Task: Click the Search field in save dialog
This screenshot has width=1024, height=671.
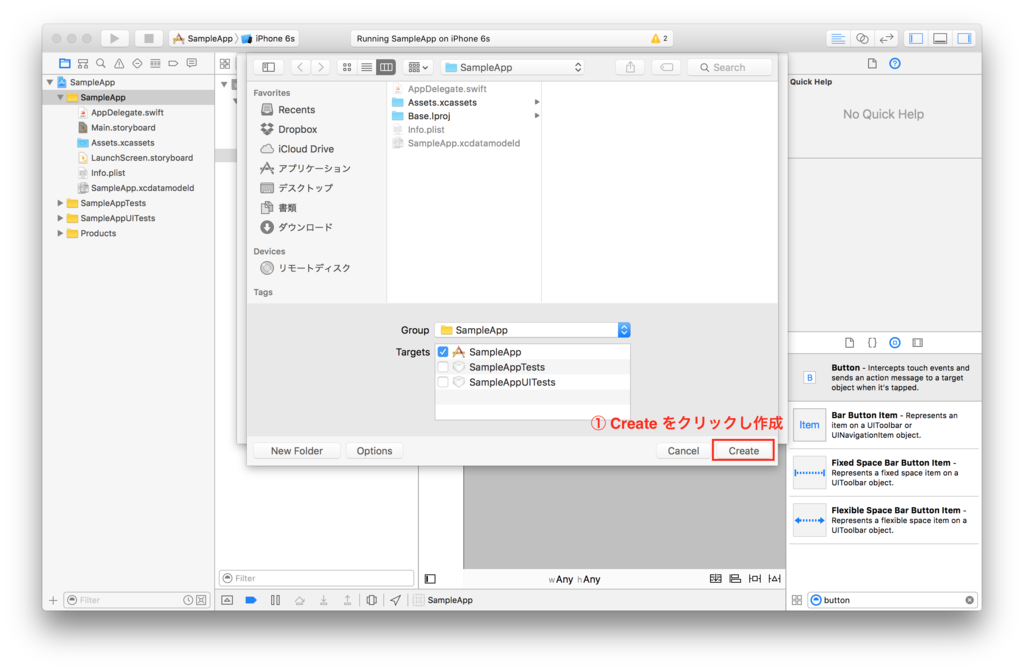Action: [x=729, y=67]
